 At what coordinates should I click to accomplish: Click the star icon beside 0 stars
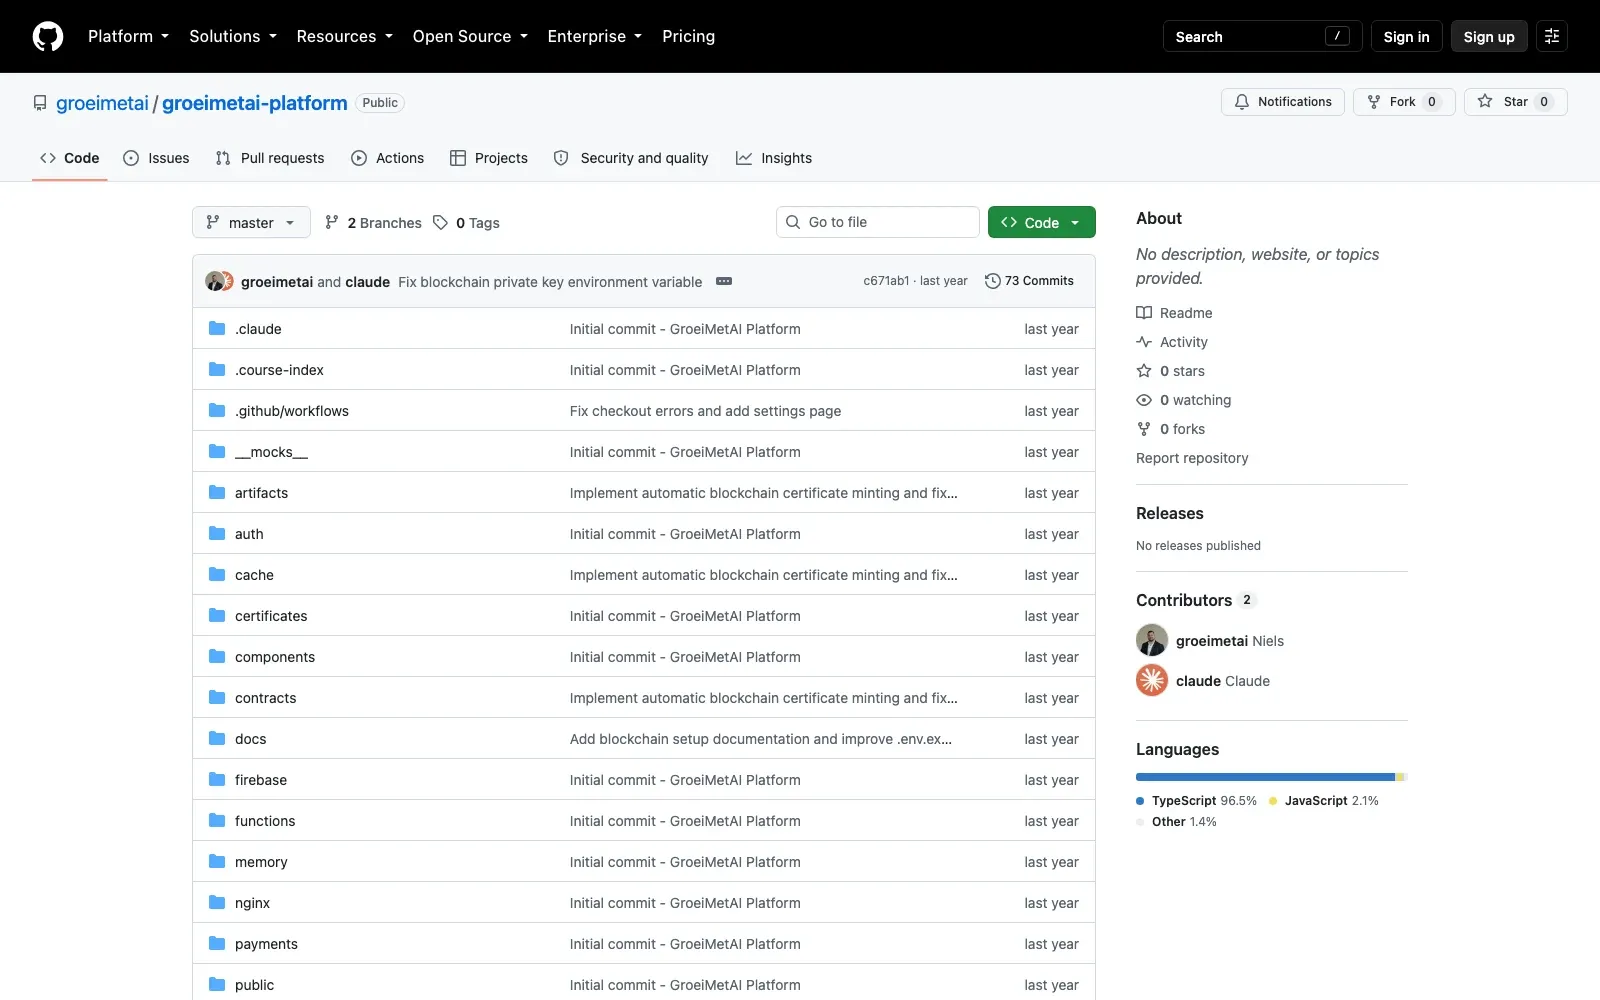1144,371
